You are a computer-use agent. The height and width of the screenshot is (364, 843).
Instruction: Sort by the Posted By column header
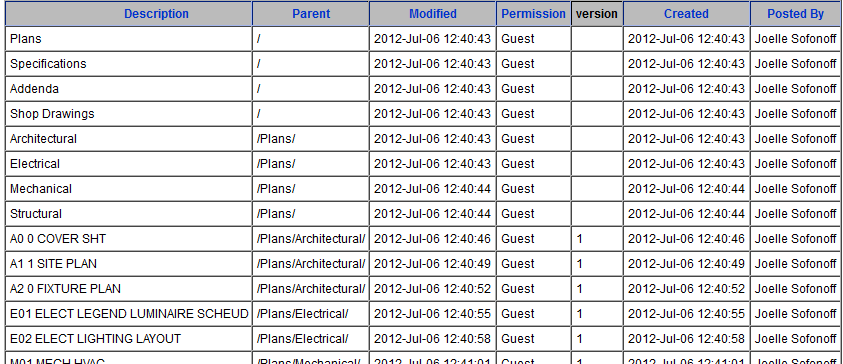795,14
